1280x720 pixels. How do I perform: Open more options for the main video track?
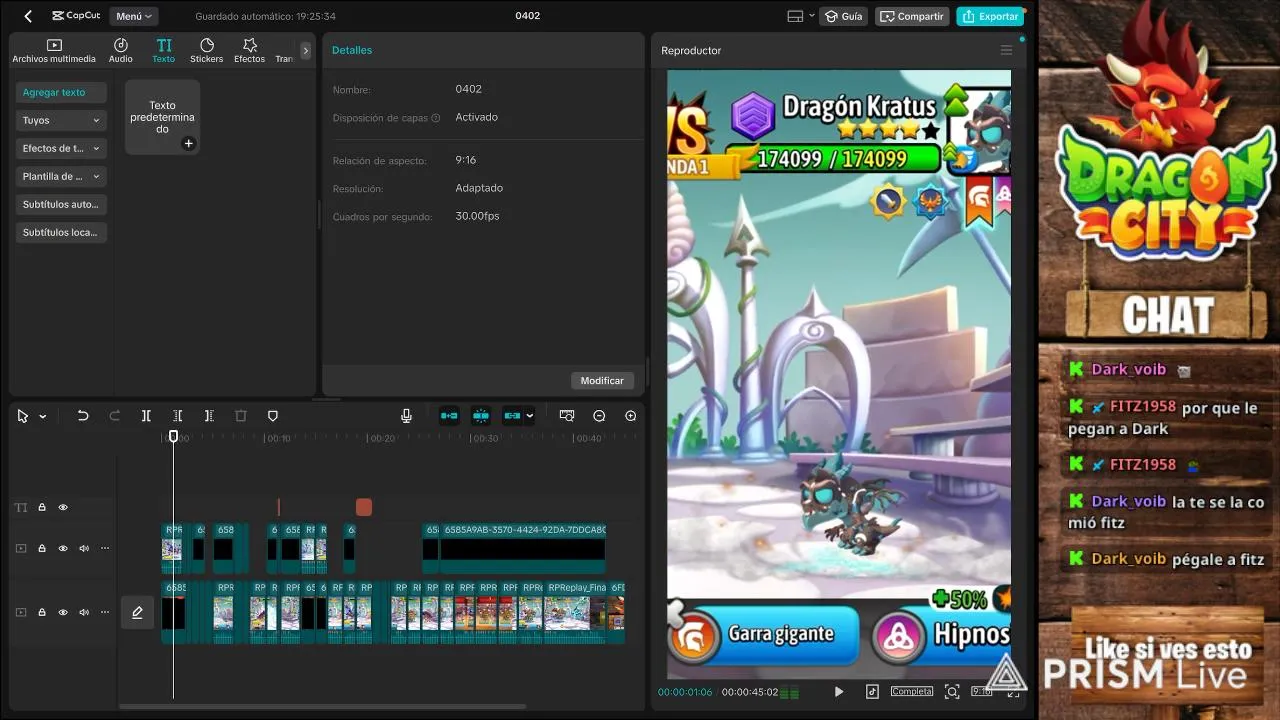coord(105,612)
